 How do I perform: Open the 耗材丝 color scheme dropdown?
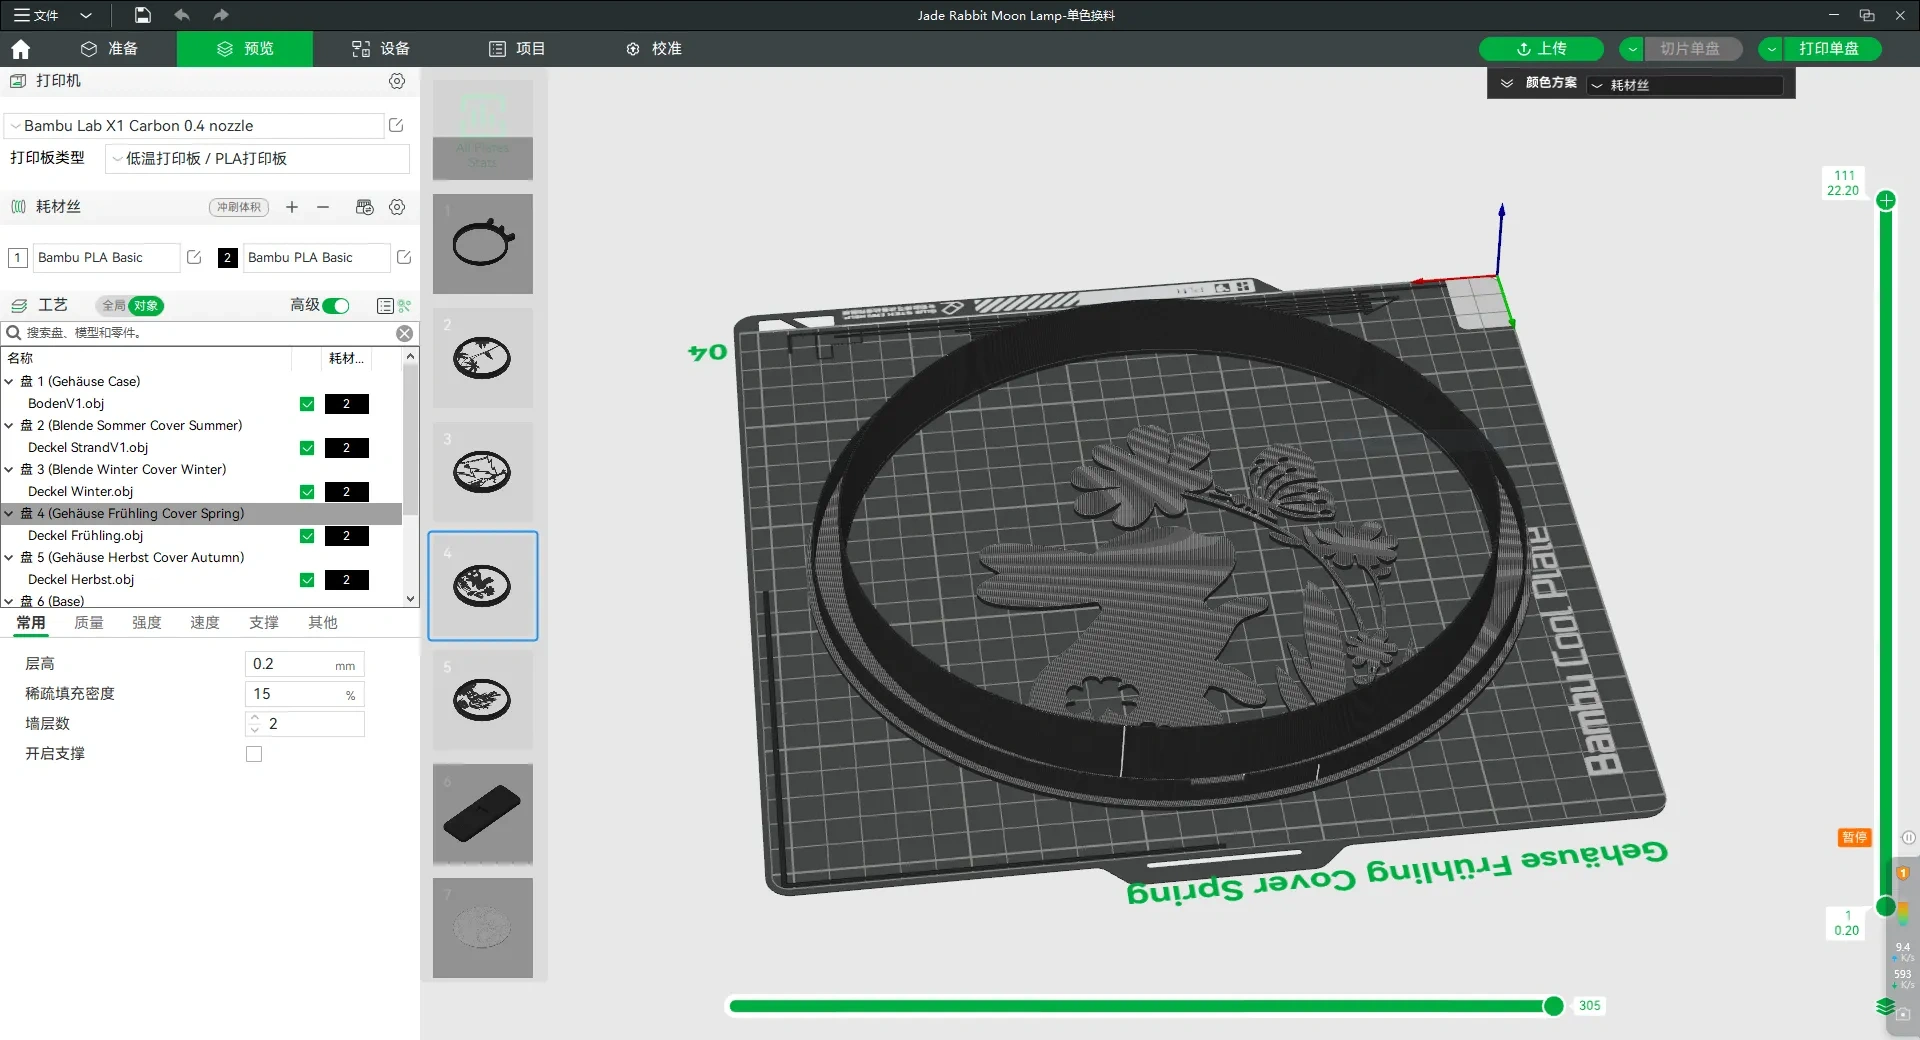[x=1685, y=85]
